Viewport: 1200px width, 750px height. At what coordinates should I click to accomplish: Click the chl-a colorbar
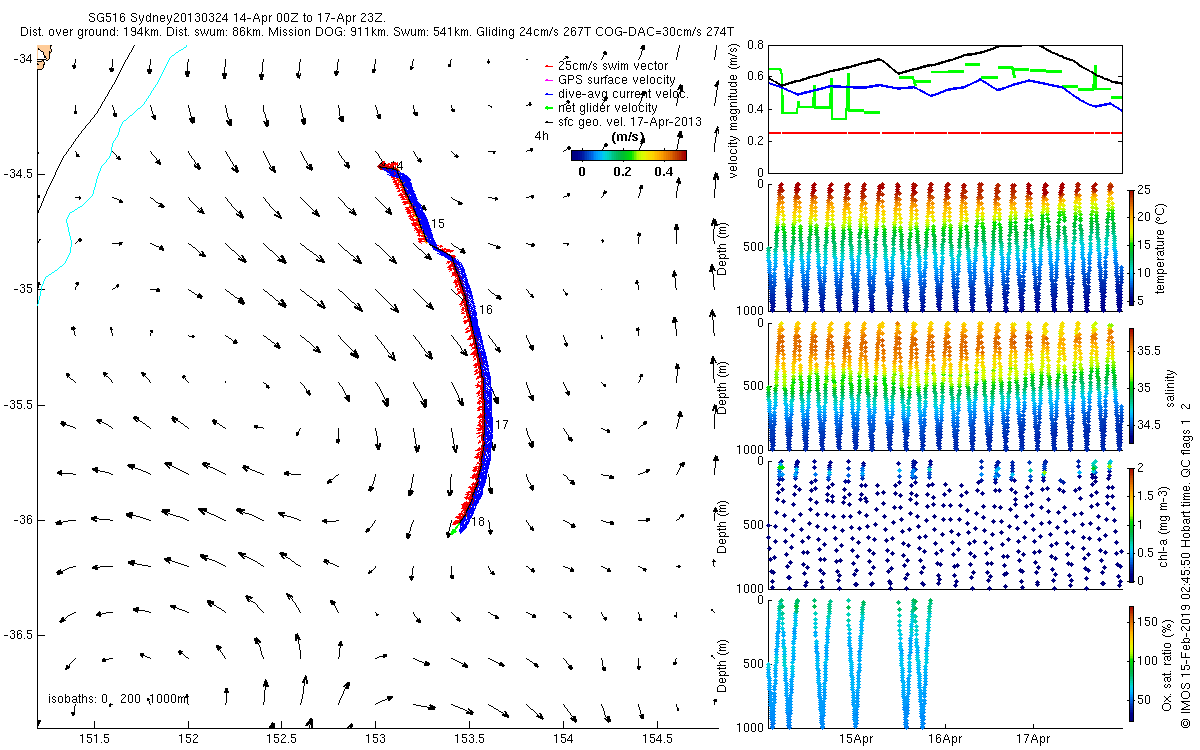1130,523
